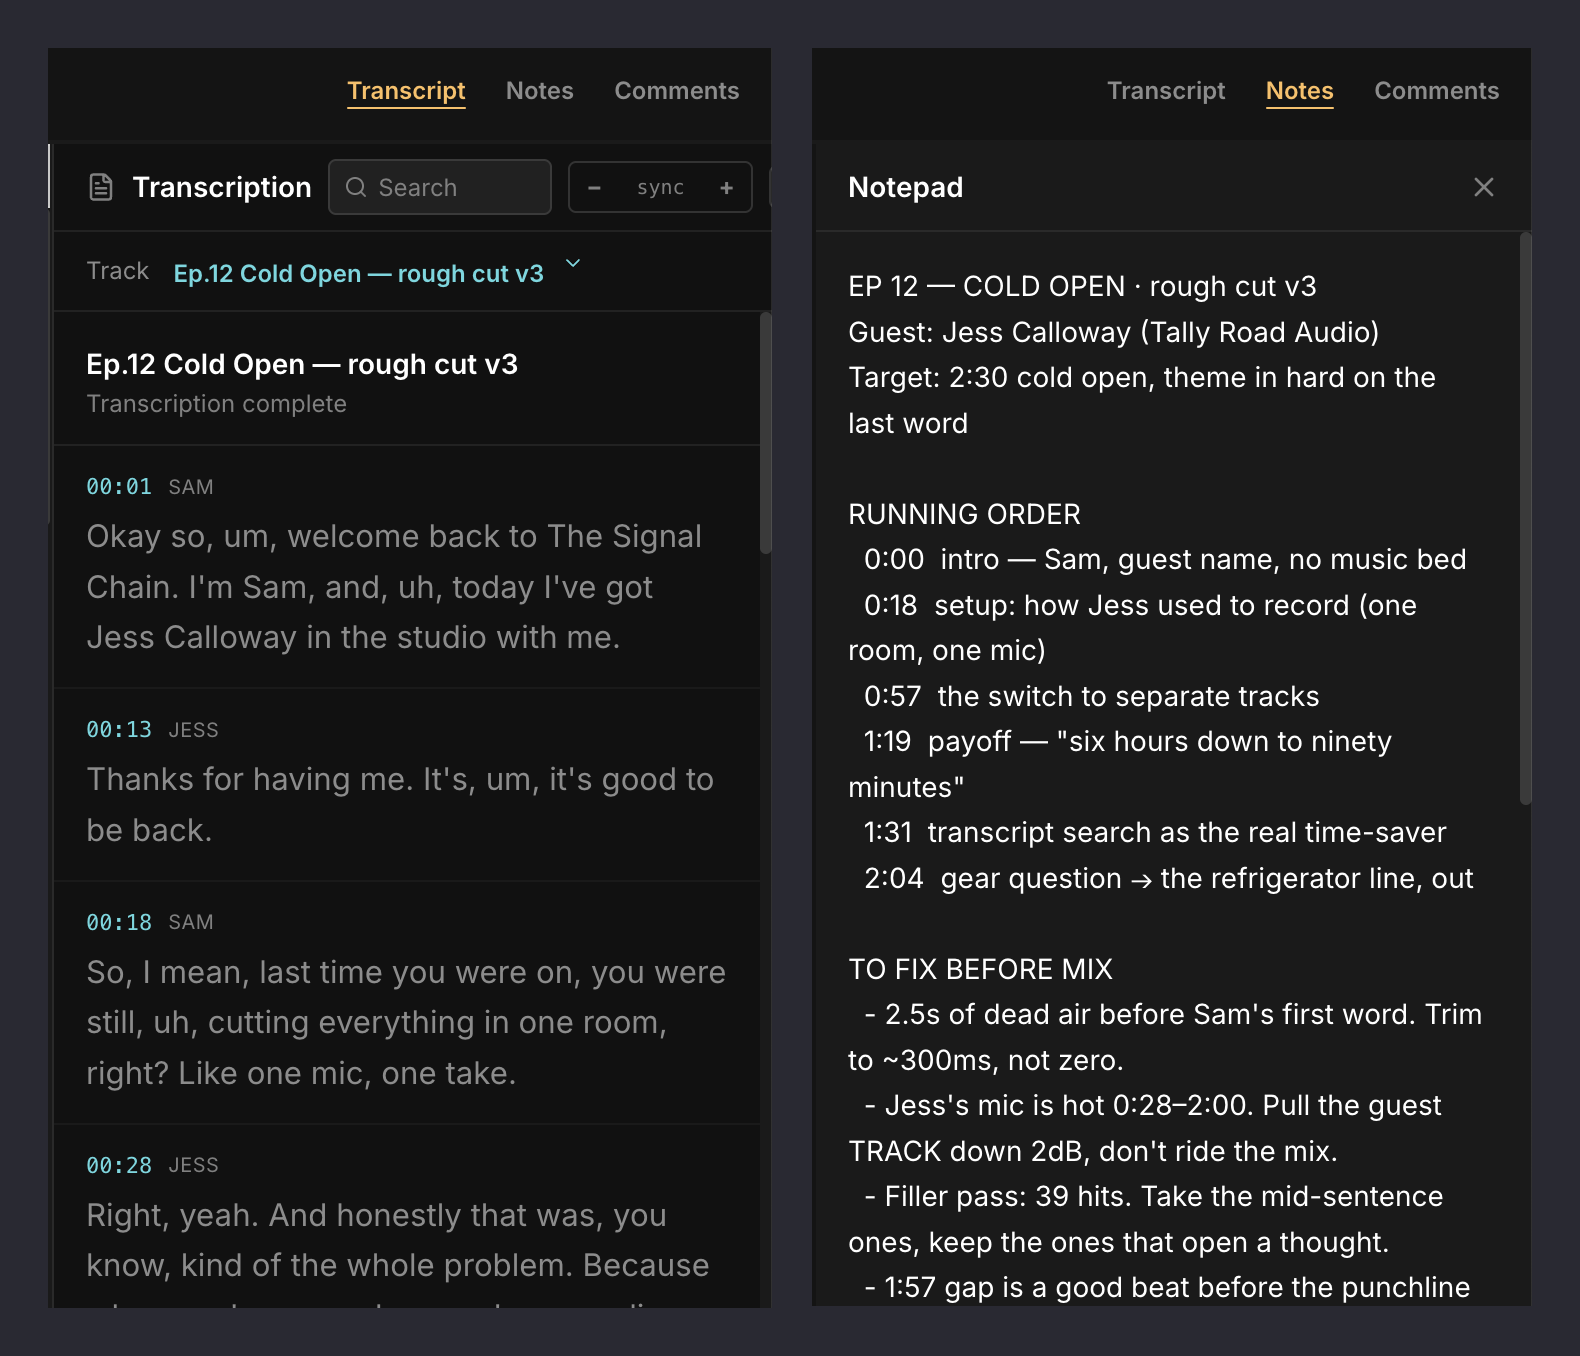The image size is (1580, 1356).
Task: Click note line '1:31 transcript search'
Action: click(1155, 833)
